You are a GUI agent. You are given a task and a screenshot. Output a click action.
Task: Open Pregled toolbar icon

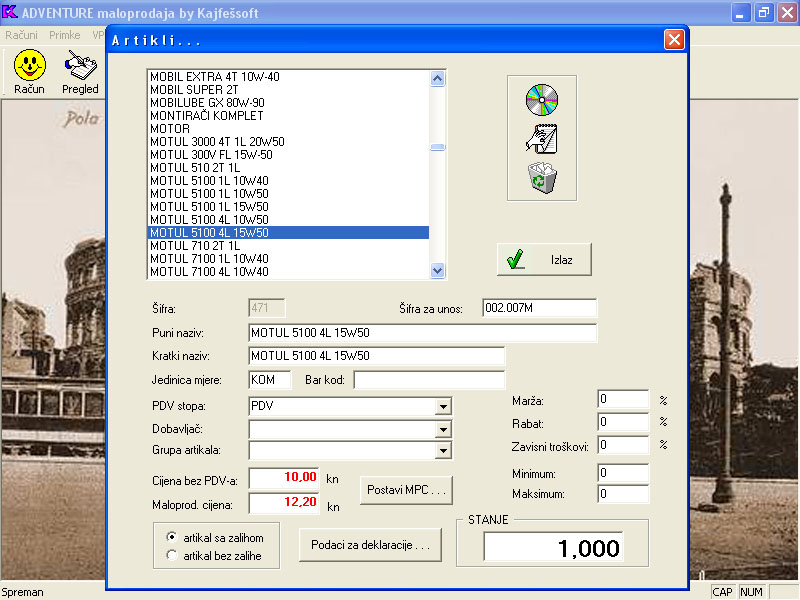click(x=80, y=72)
